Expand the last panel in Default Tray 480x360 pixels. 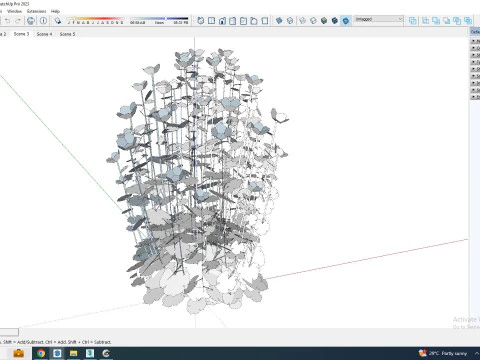pos(475,97)
